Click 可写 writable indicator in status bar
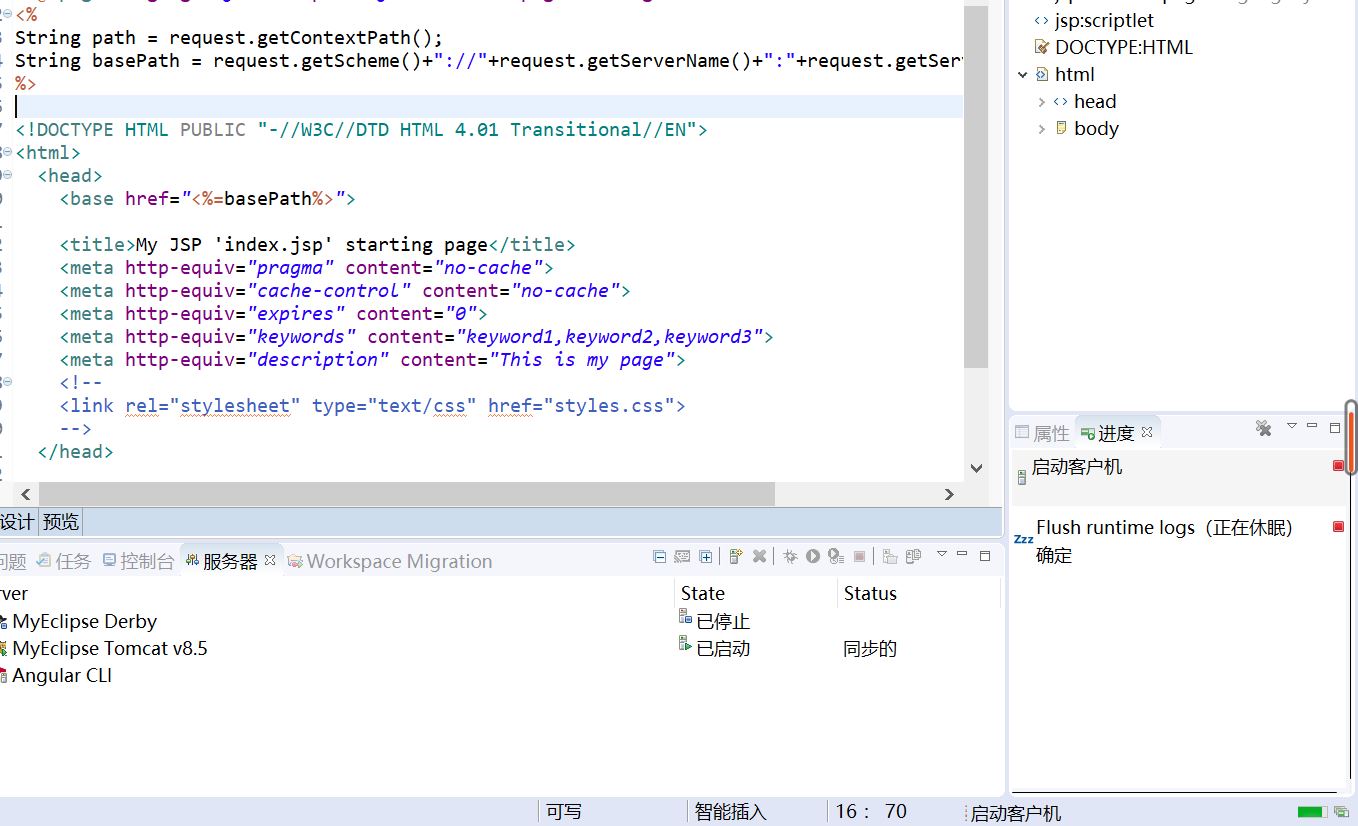Screen dimensions: 1358x826 [564, 812]
